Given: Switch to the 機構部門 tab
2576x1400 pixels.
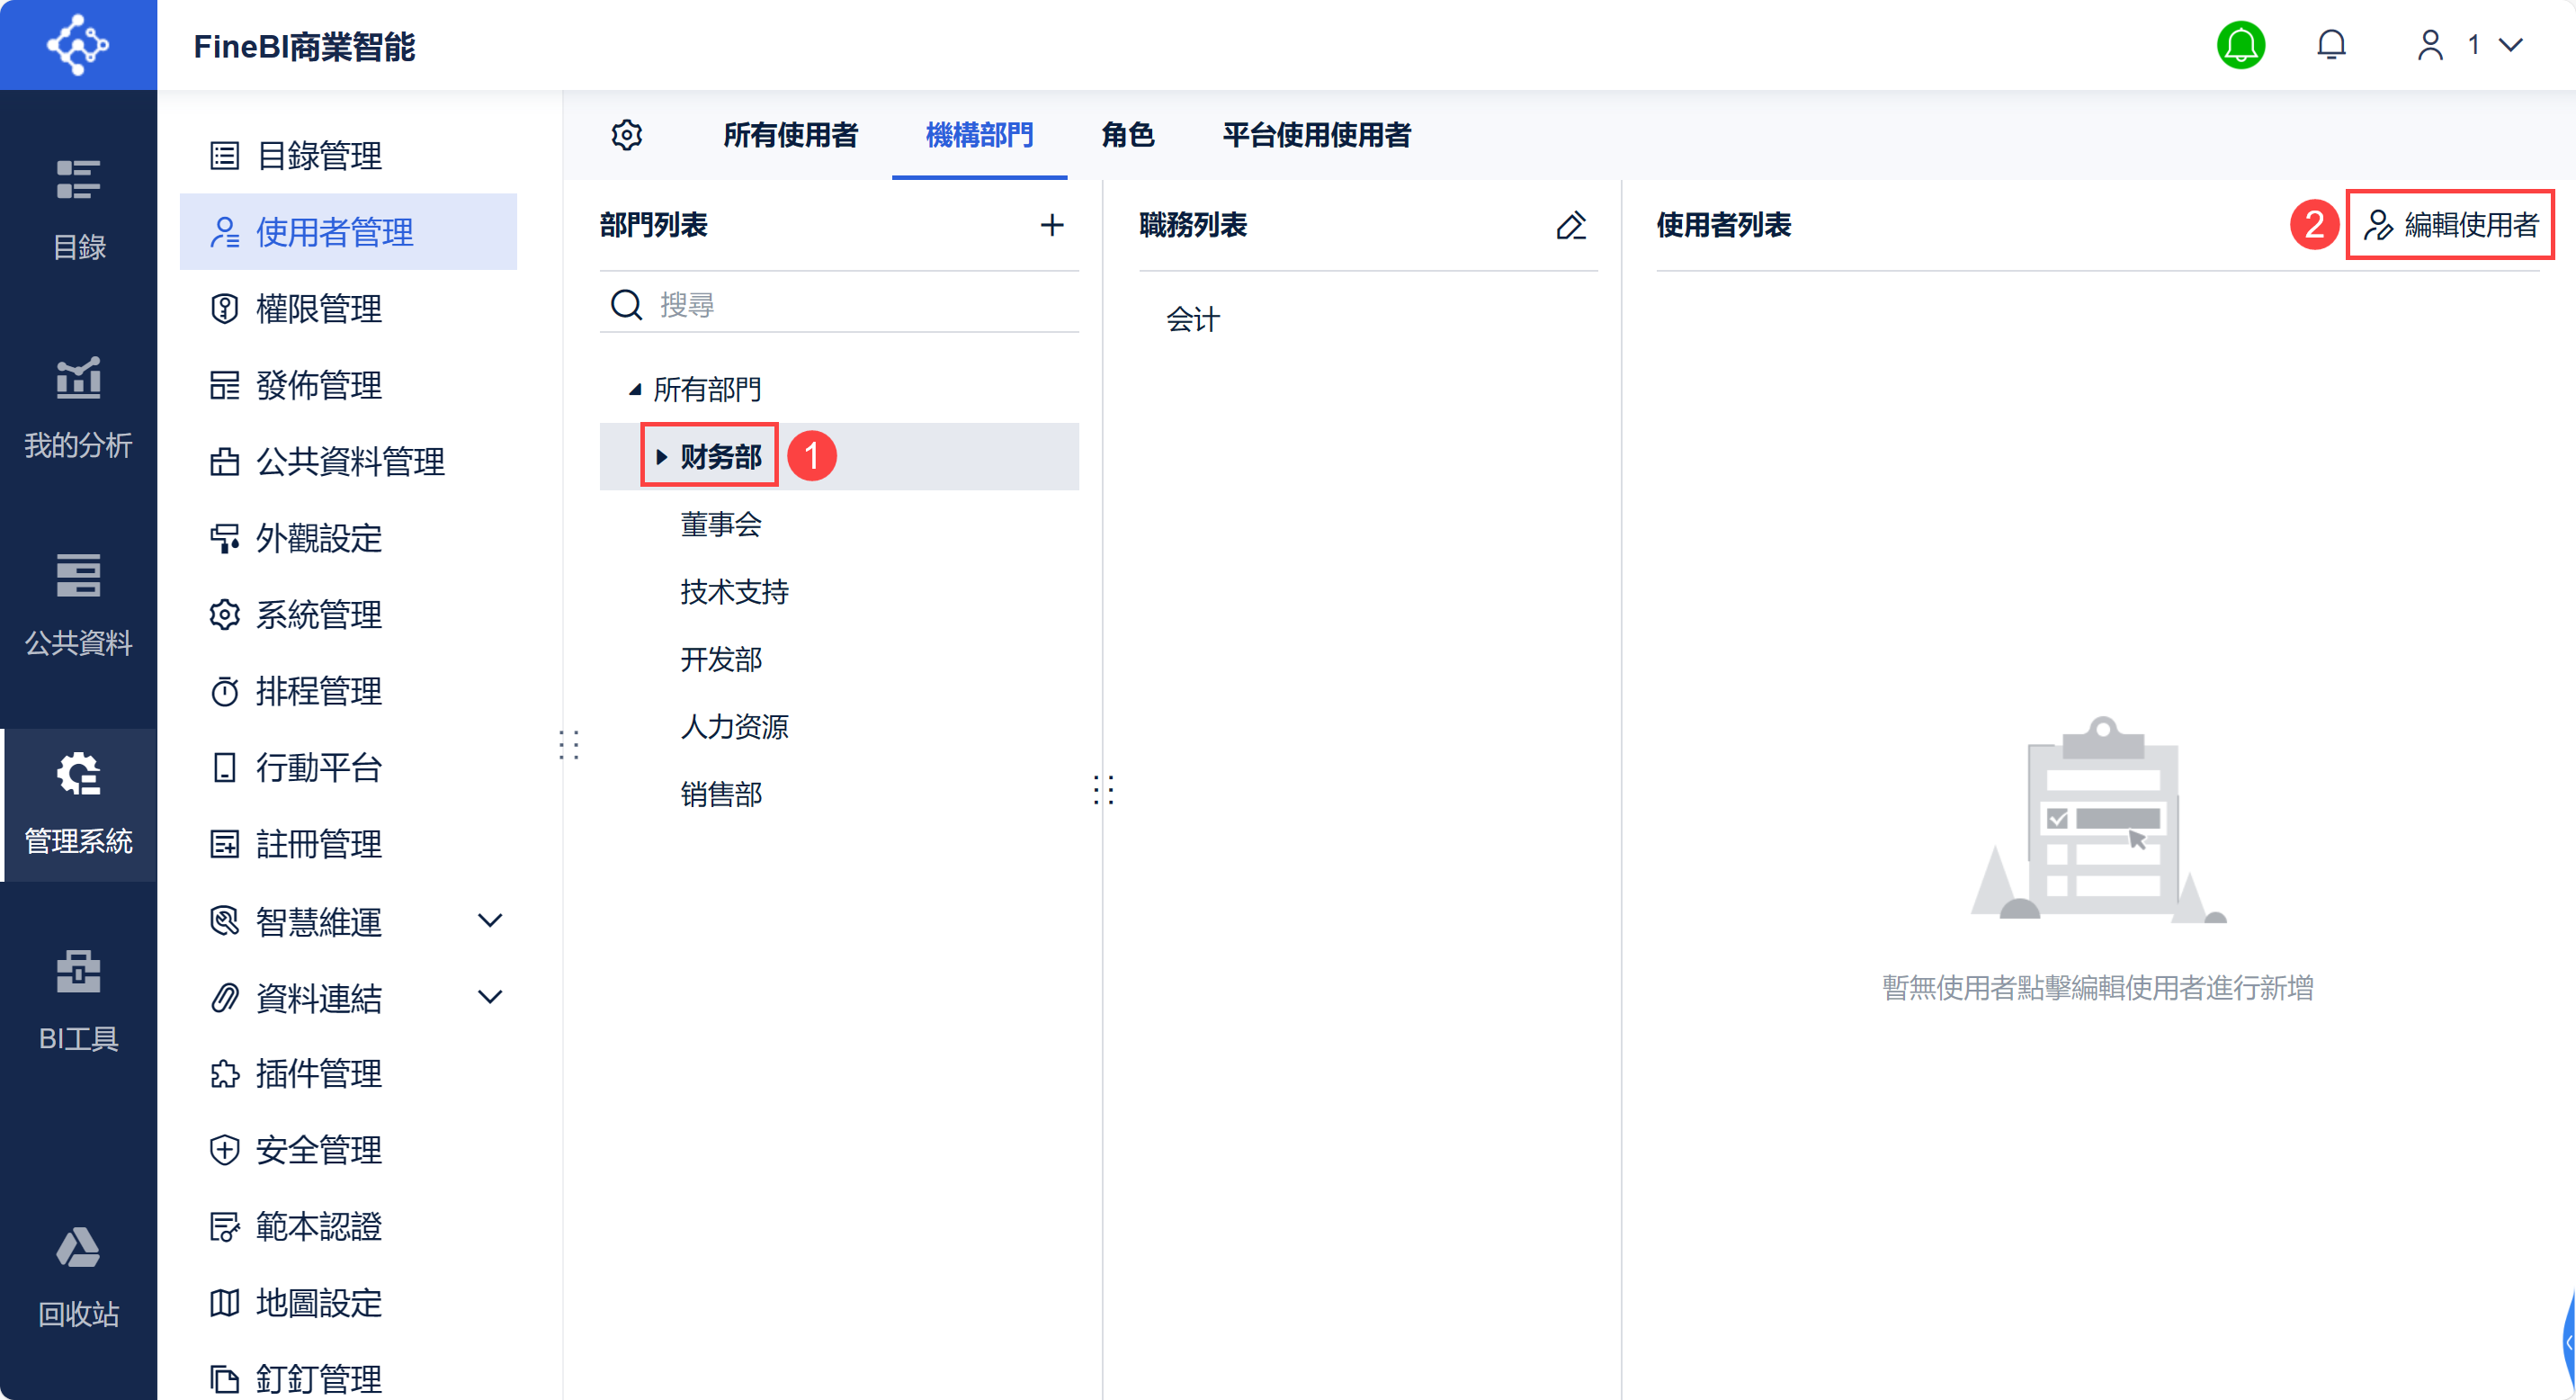Looking at the screenshot, I should 979,135.
